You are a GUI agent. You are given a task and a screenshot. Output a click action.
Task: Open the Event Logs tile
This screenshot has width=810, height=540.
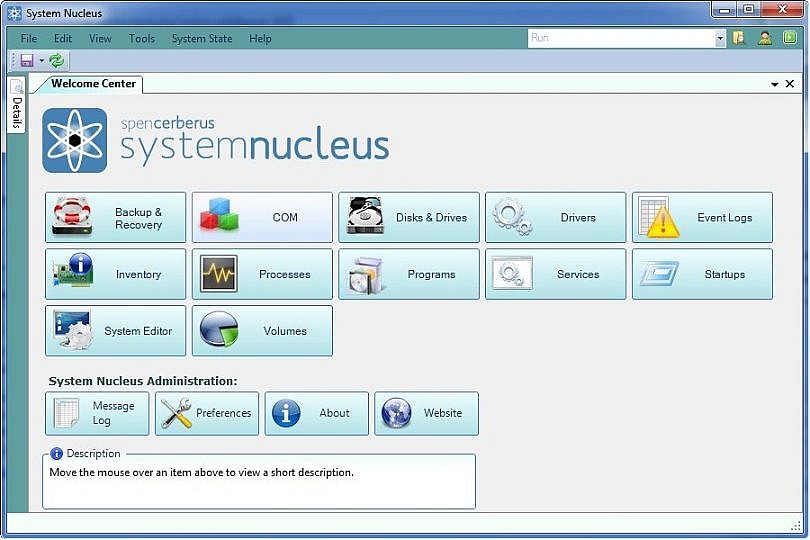coord(703,218)
